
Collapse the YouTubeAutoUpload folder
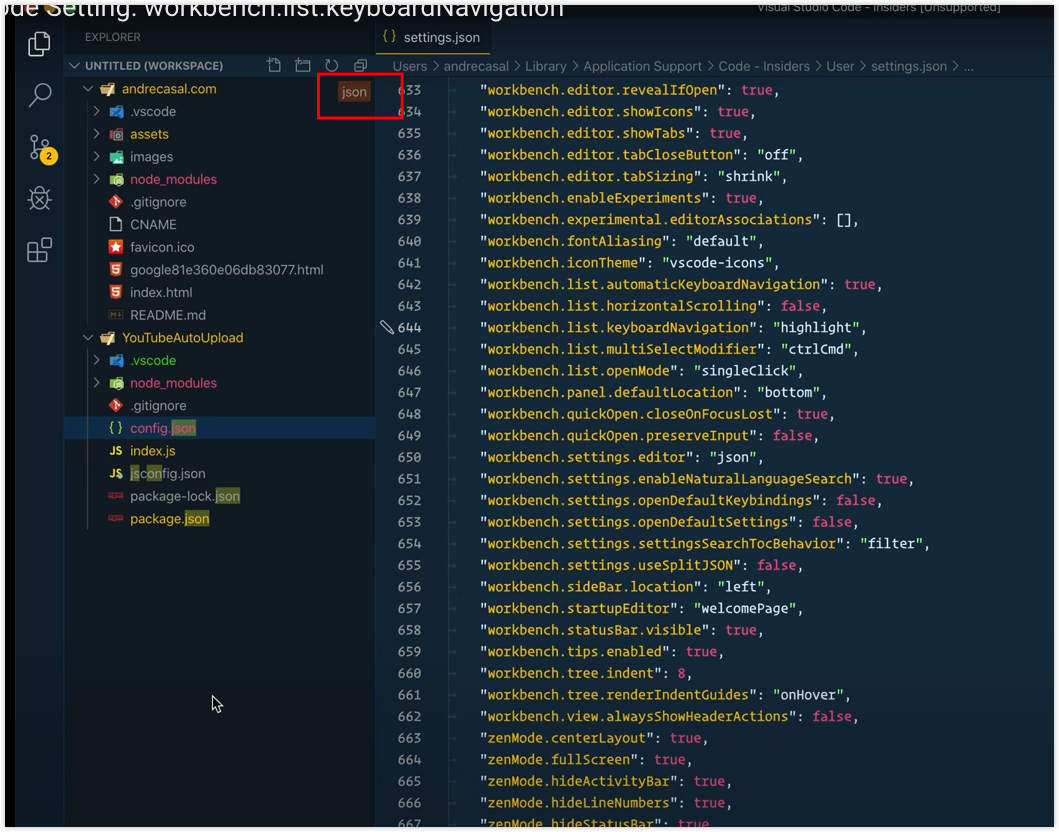[x=88, y=338]
